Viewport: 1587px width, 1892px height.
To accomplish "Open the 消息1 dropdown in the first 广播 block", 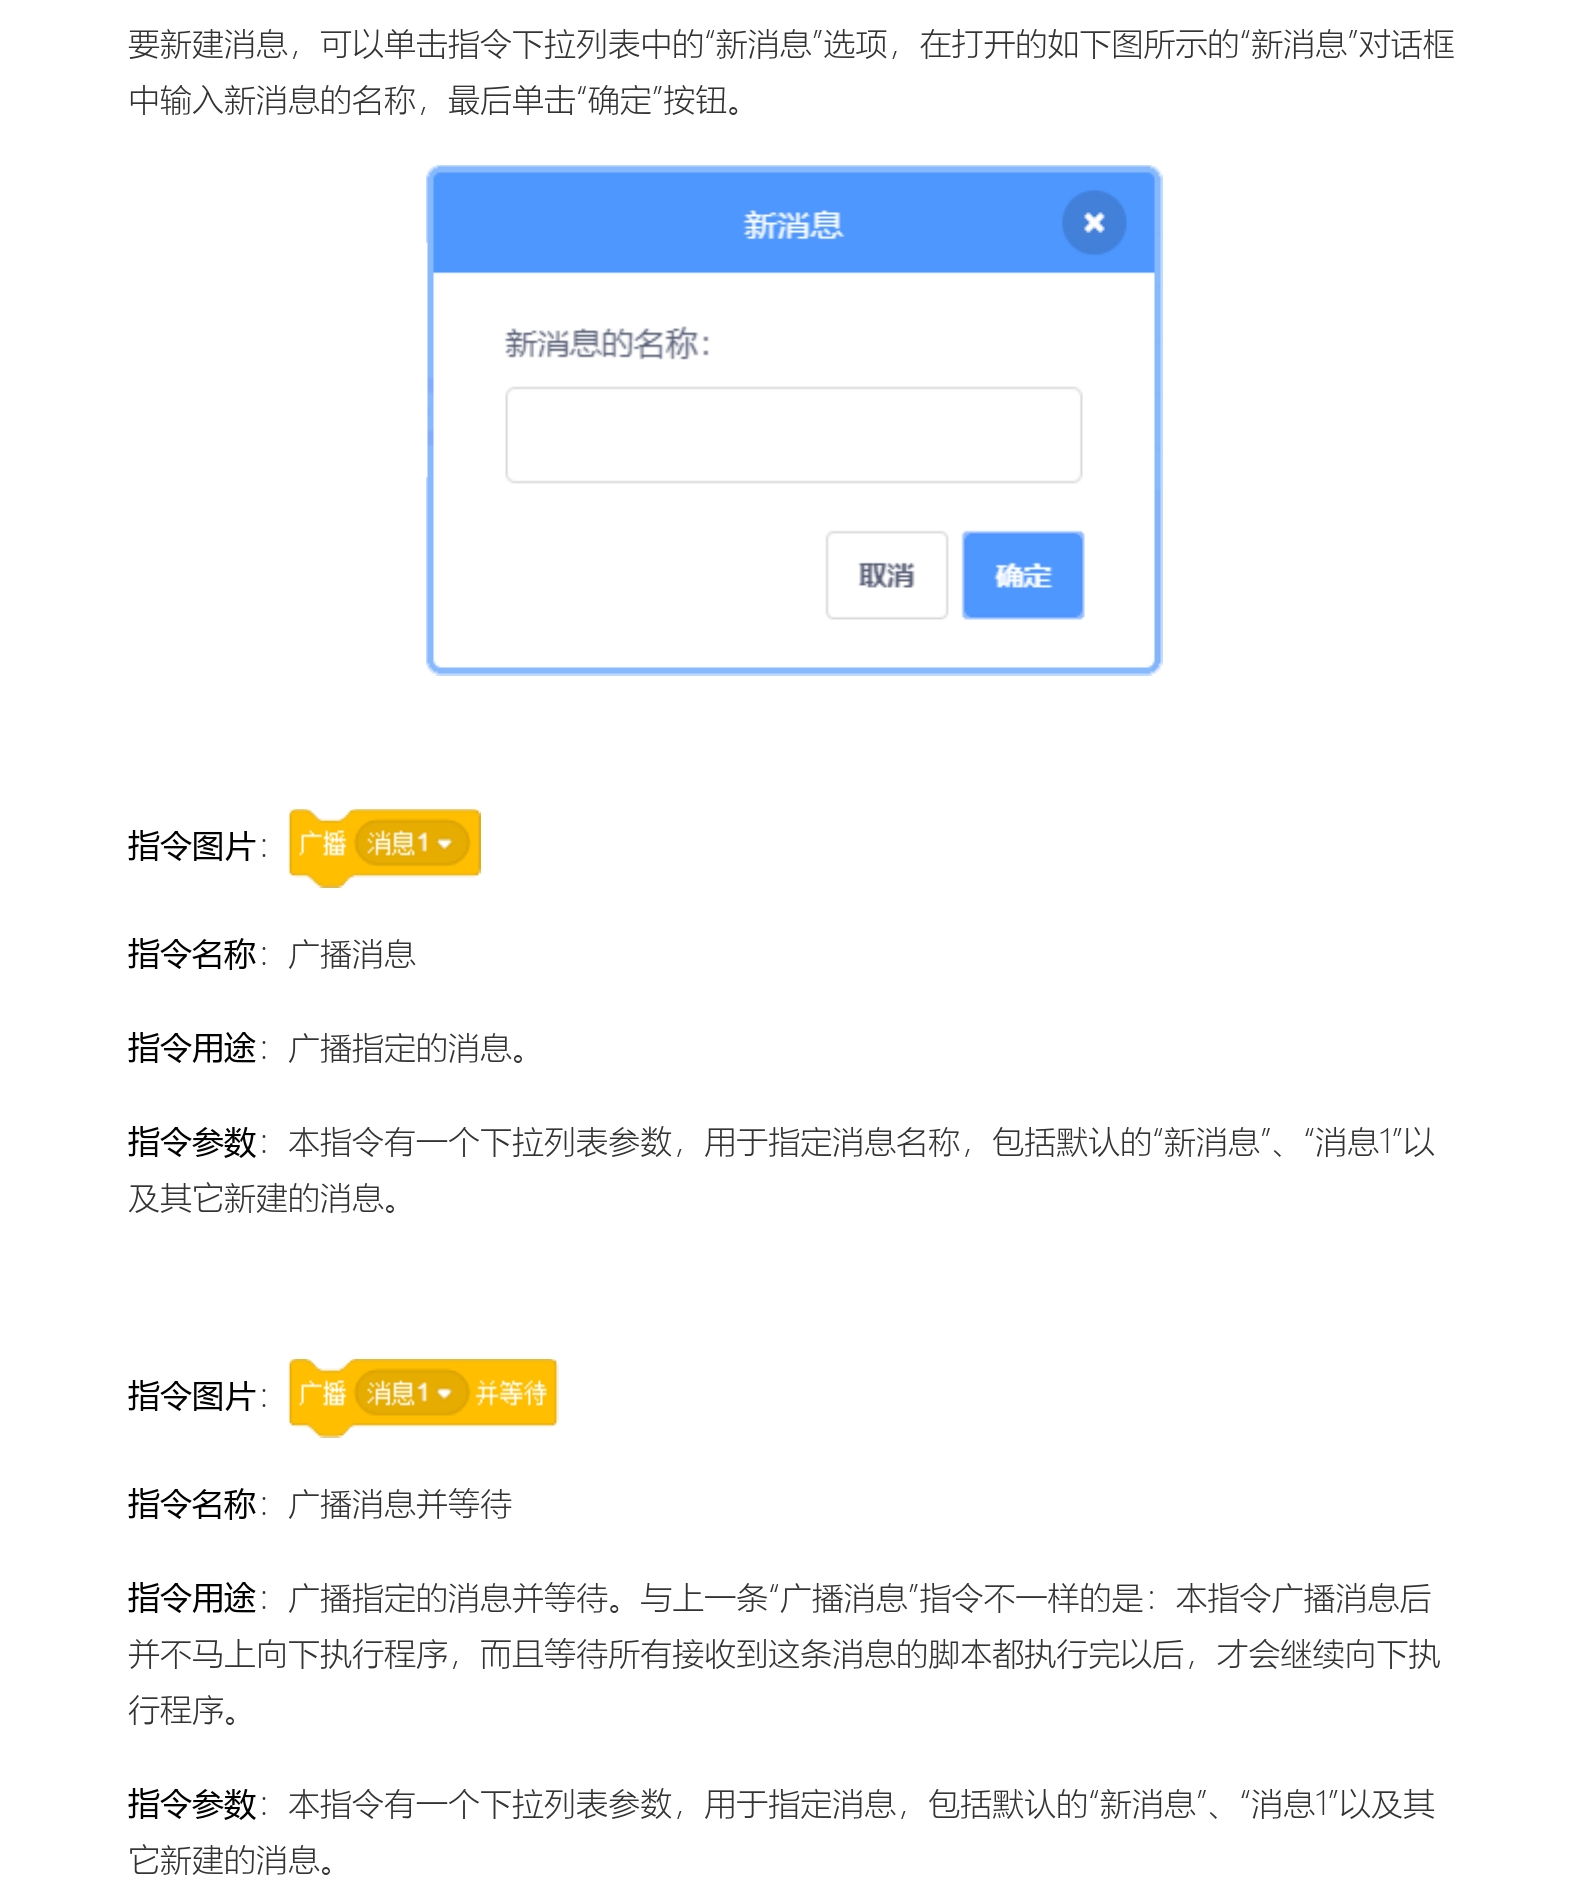I will point(411,843).
